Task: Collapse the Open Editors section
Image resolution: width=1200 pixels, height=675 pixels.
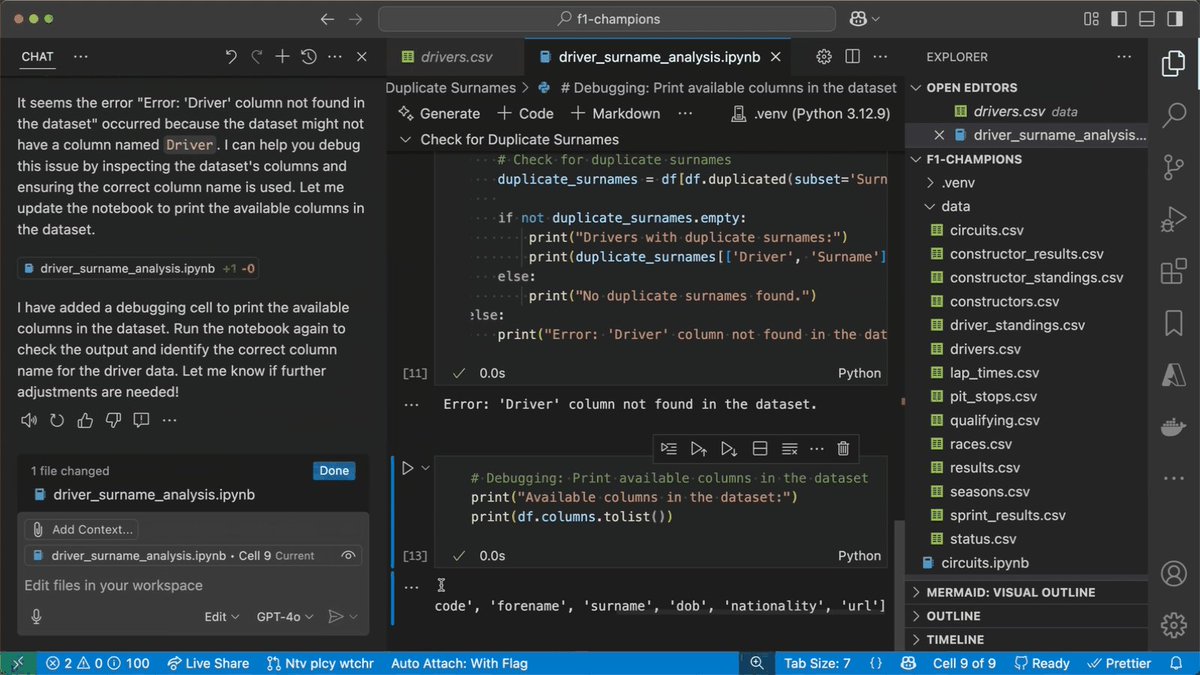Action: click(1026, 88)
